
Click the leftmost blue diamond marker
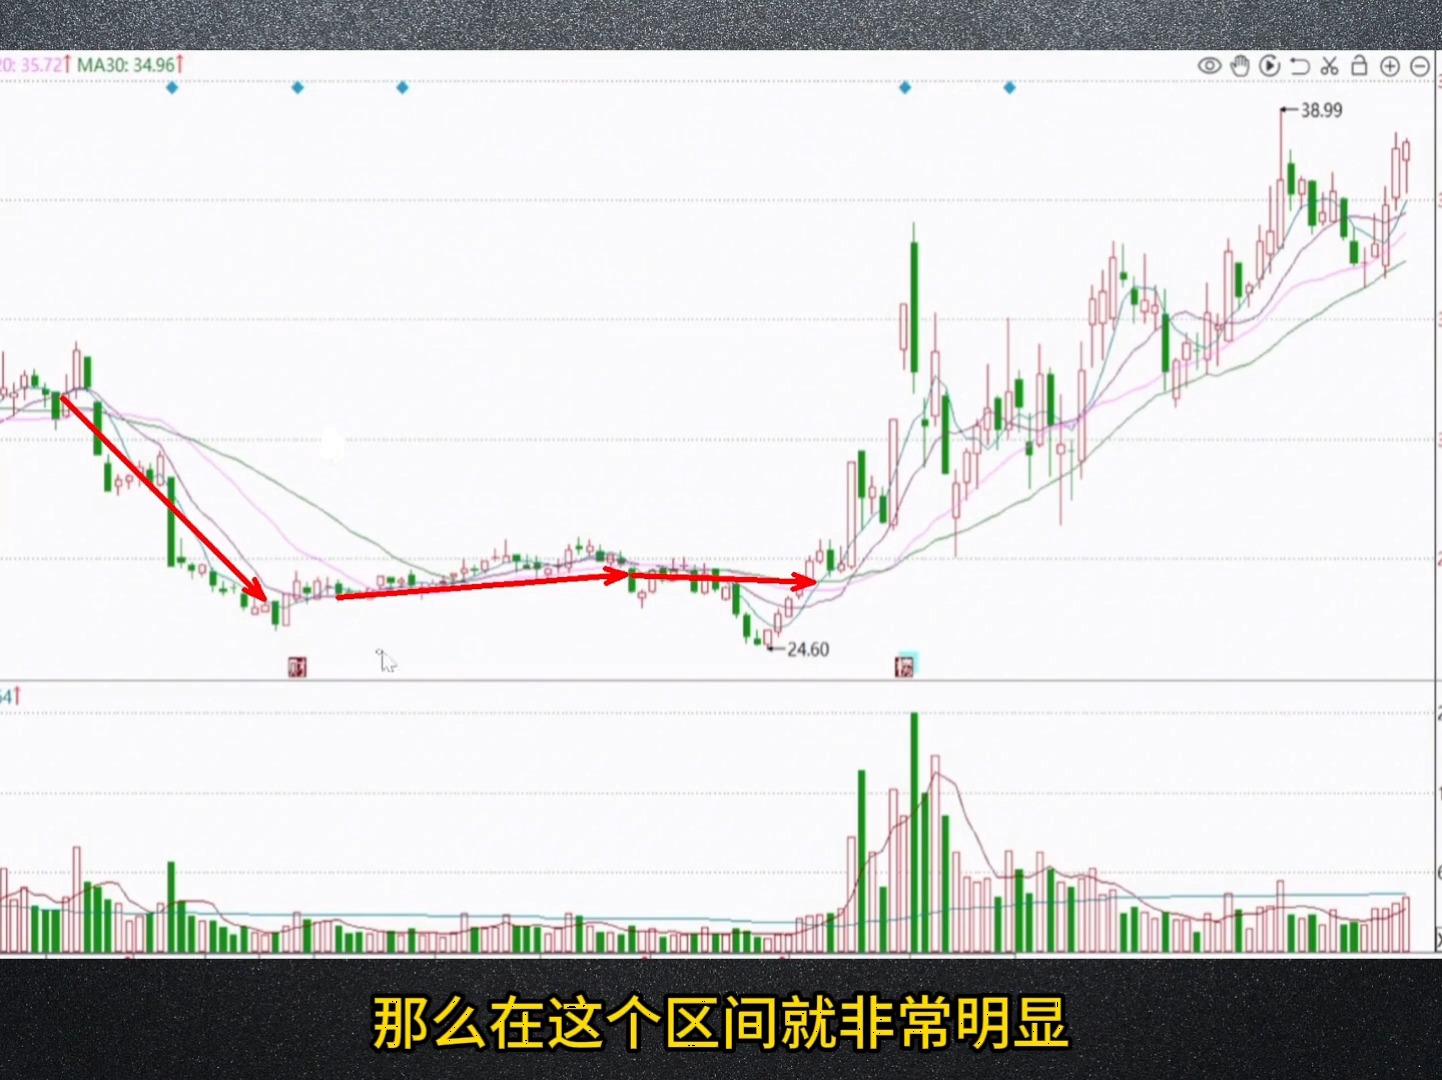click(172, 88)
